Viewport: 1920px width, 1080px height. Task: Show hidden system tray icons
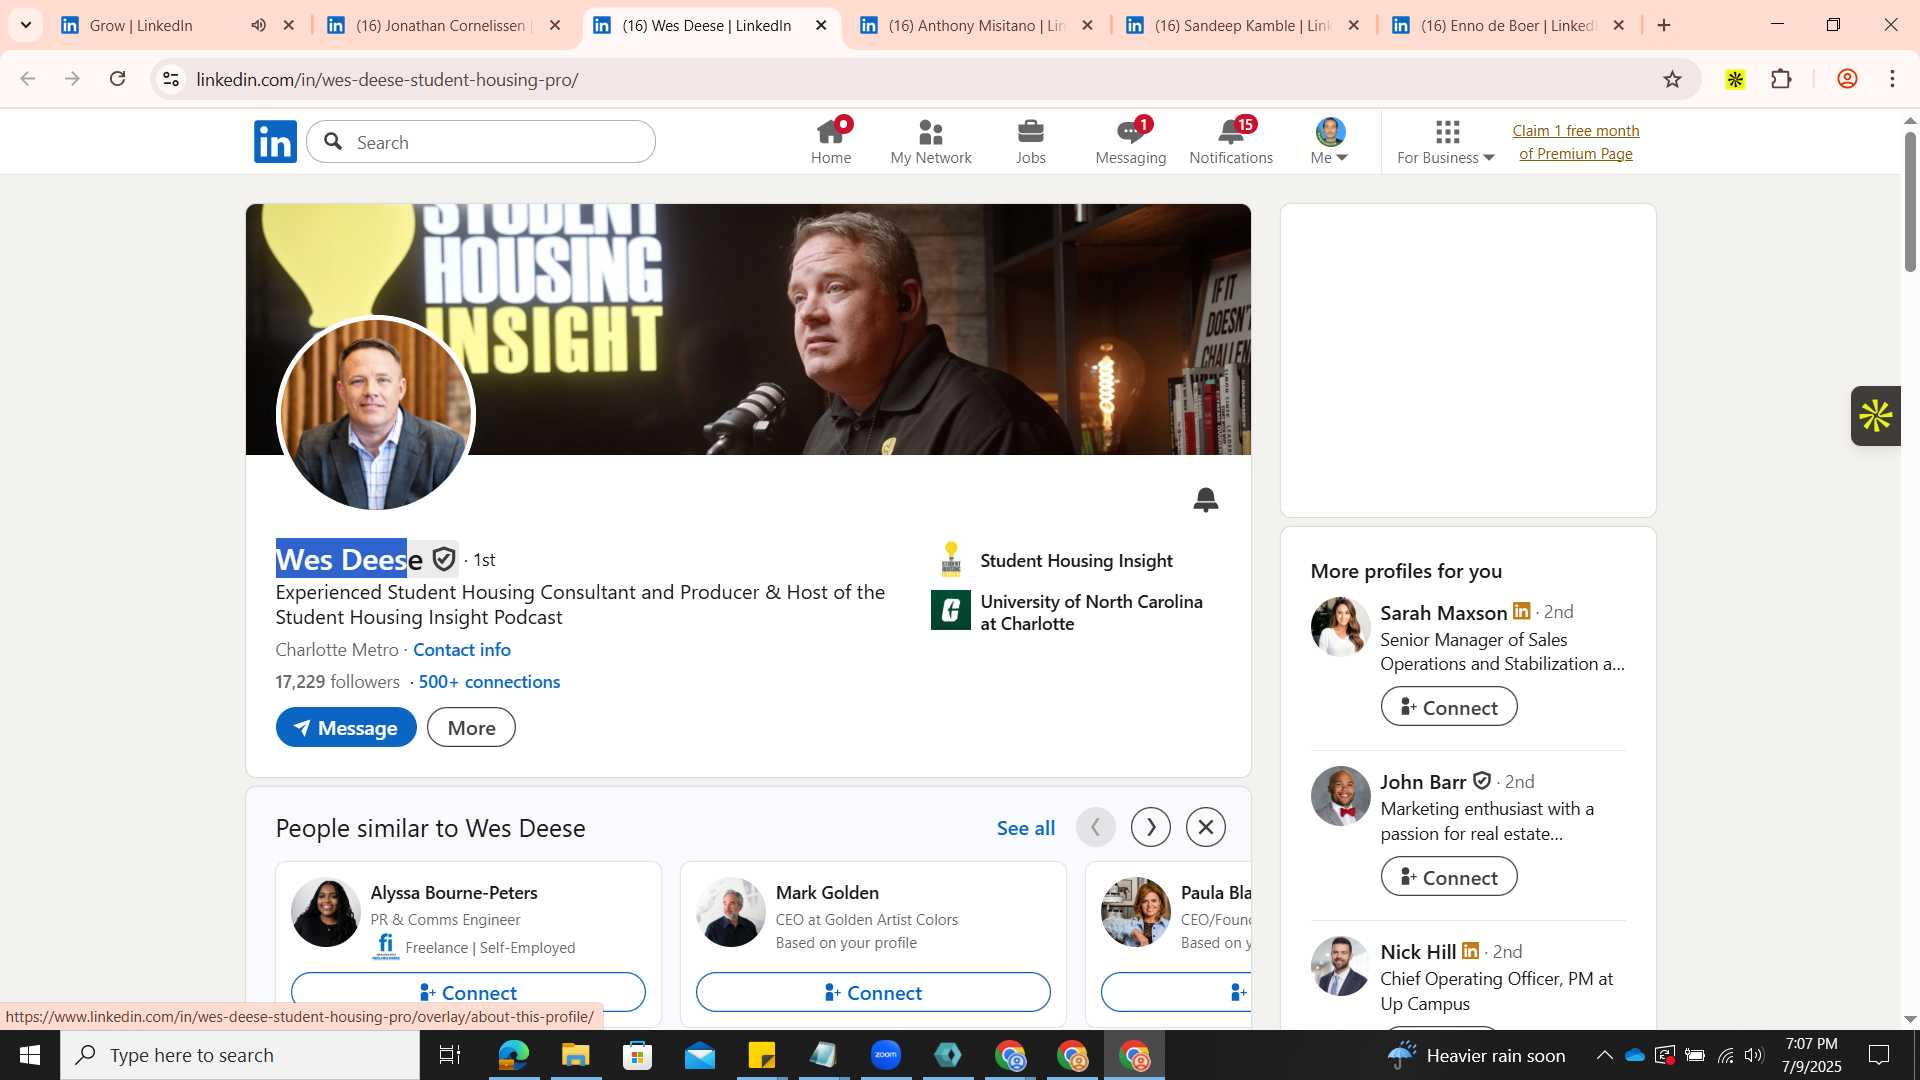pos(1604,1055)
